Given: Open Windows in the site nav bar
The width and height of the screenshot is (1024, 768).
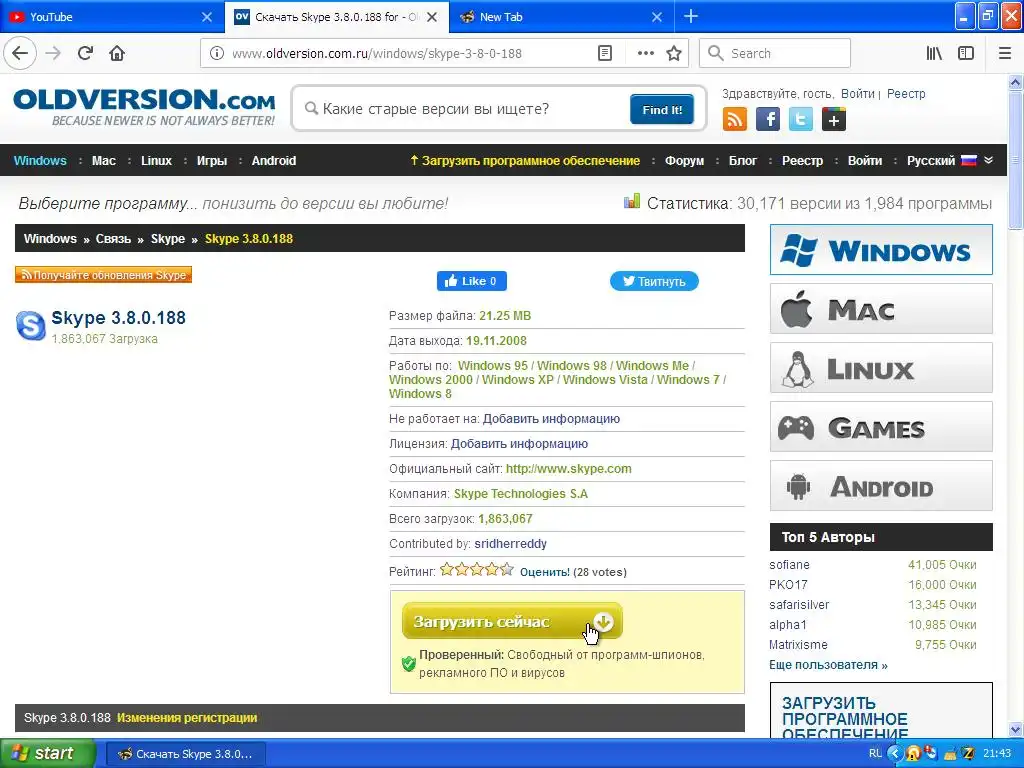Looking at the screenshot, I should pos(40,161).
